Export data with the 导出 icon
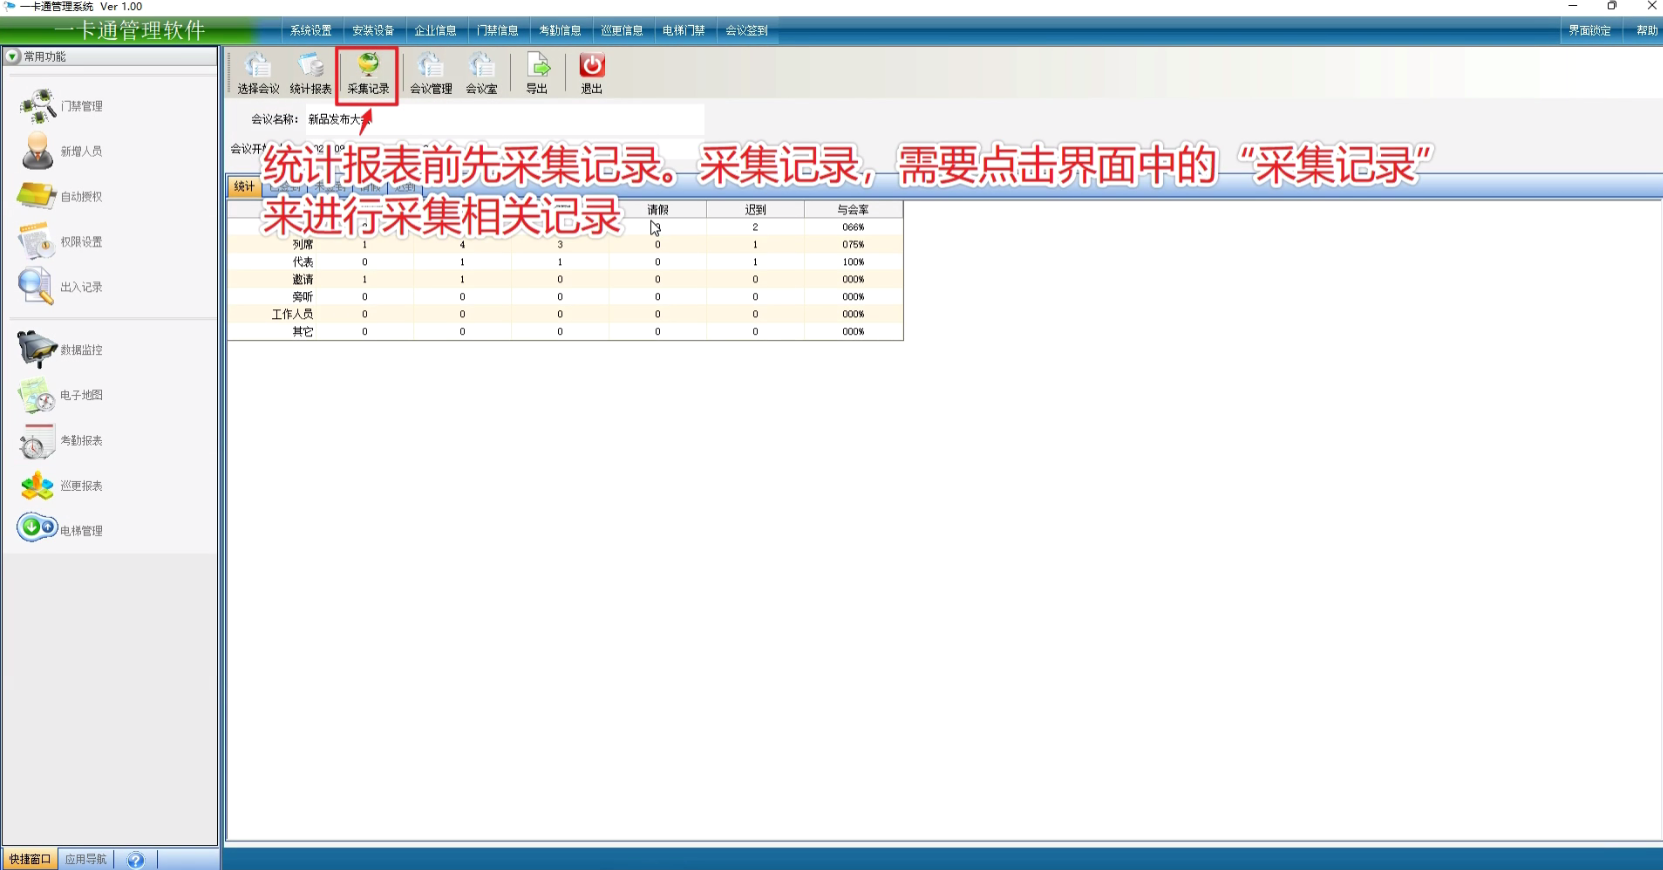The width and height of the screenshot is (1663, 870). point(538,74)
